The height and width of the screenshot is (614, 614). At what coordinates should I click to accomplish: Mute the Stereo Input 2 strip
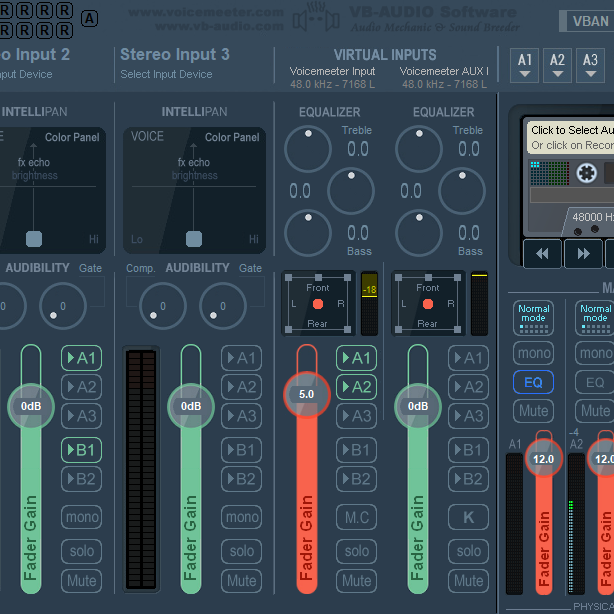pyautogui.click(x=81, y=581)
